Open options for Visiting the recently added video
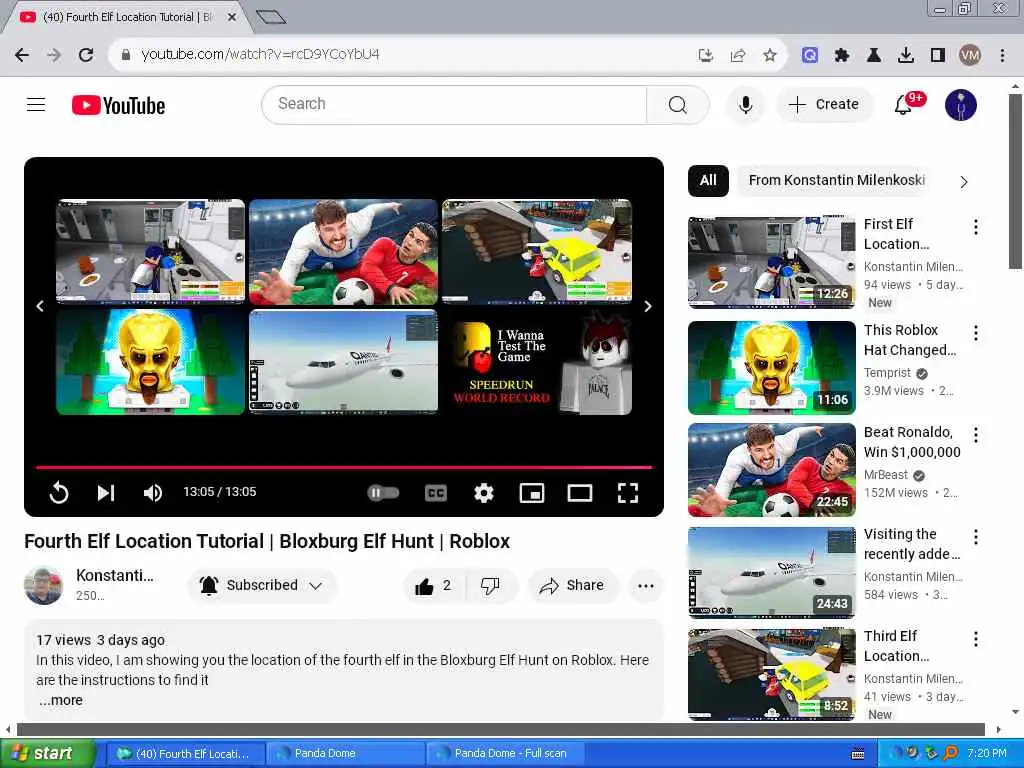Image resolution: width=1024 pixels, height=768 pixels. 976,537
